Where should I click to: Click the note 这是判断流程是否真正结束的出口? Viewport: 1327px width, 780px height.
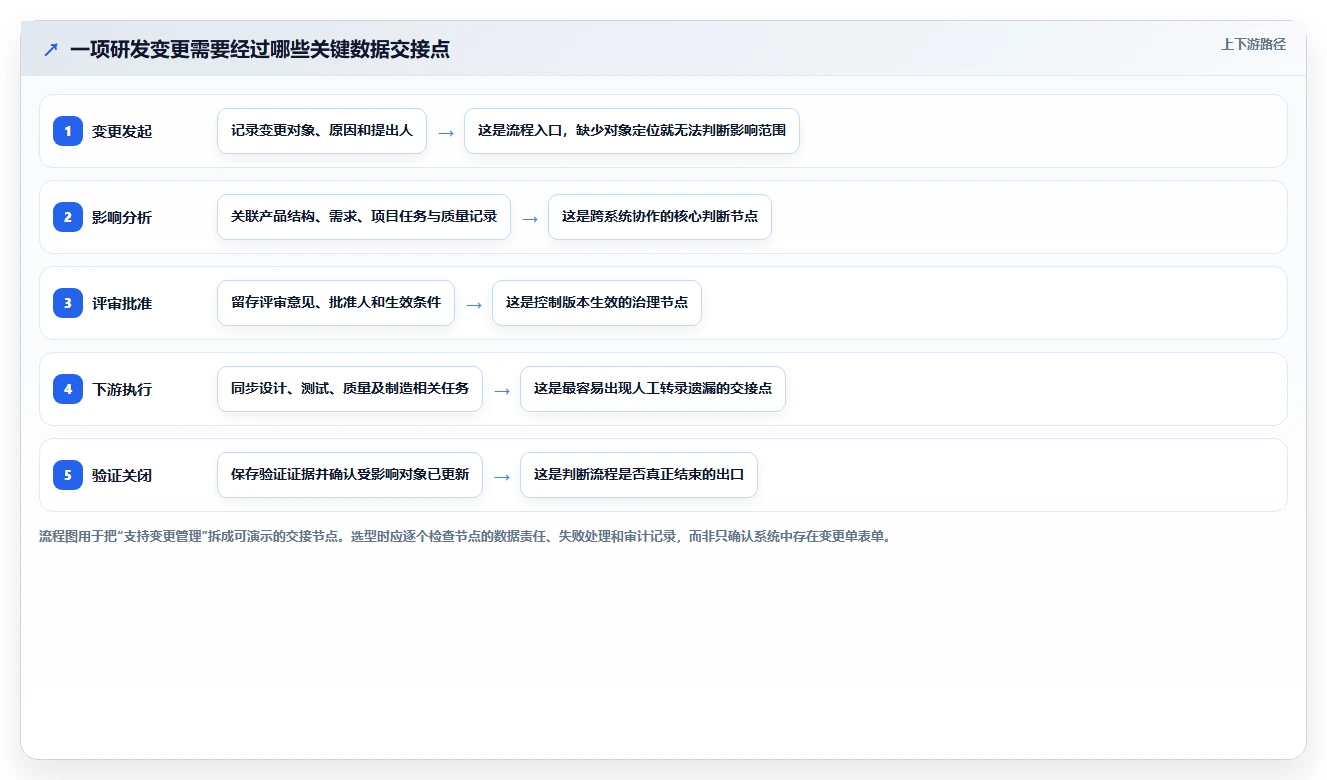pyautogui.click(x=639, y=475)
